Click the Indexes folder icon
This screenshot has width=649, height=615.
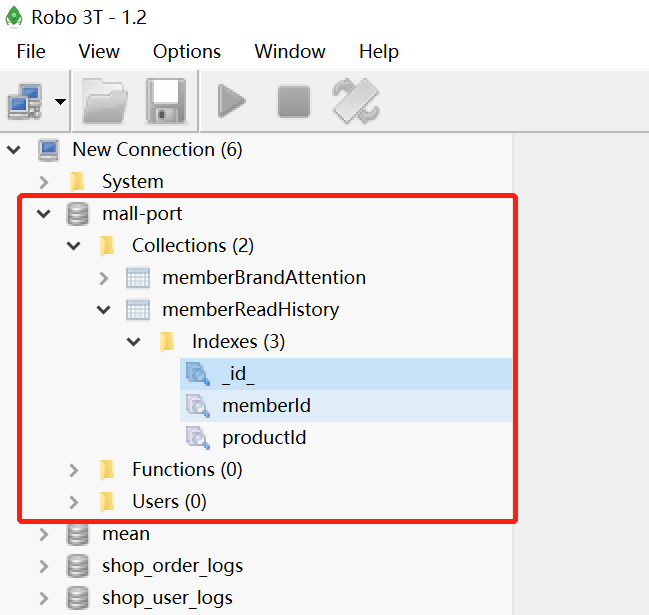coord(167,342)
